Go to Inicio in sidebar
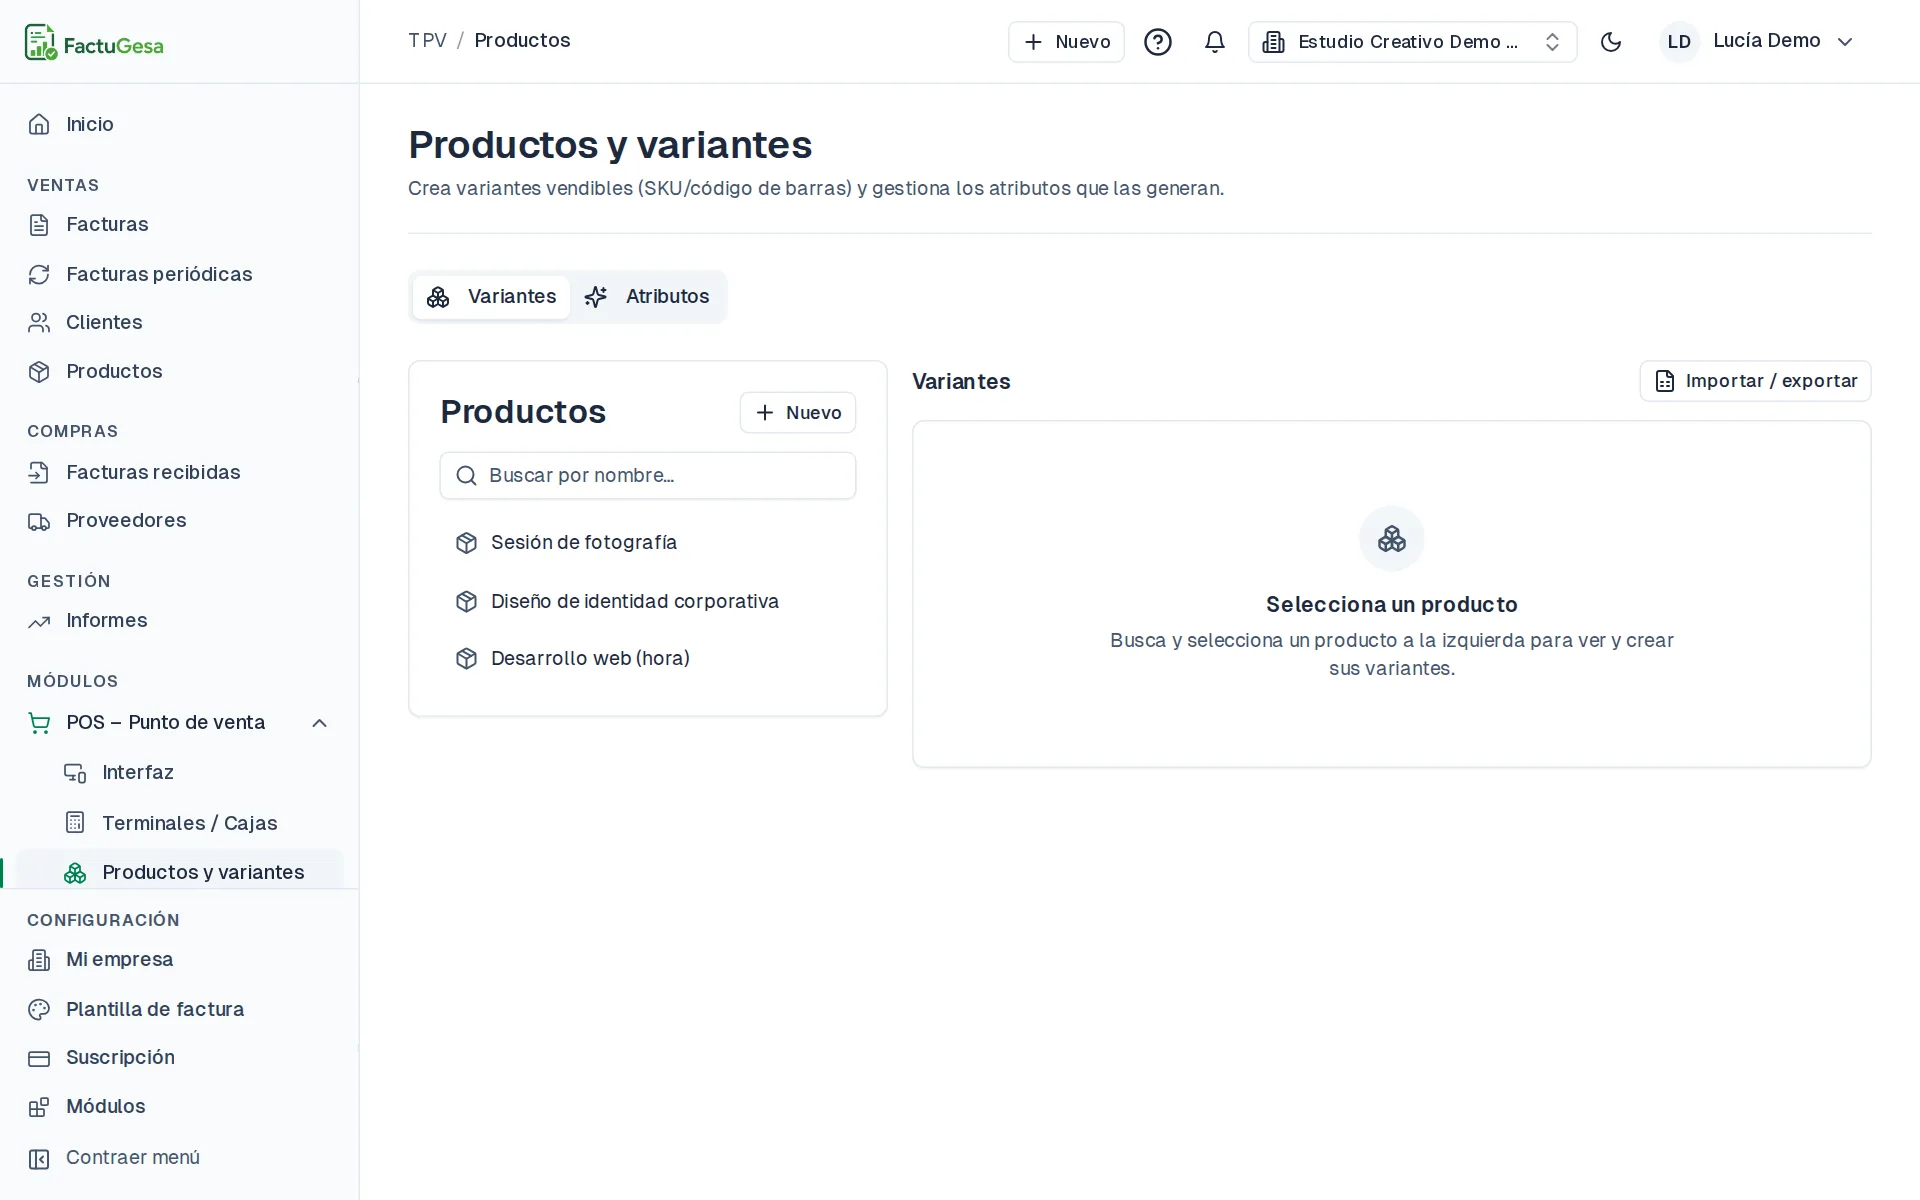1920x1200 pixels. [179, 124]
